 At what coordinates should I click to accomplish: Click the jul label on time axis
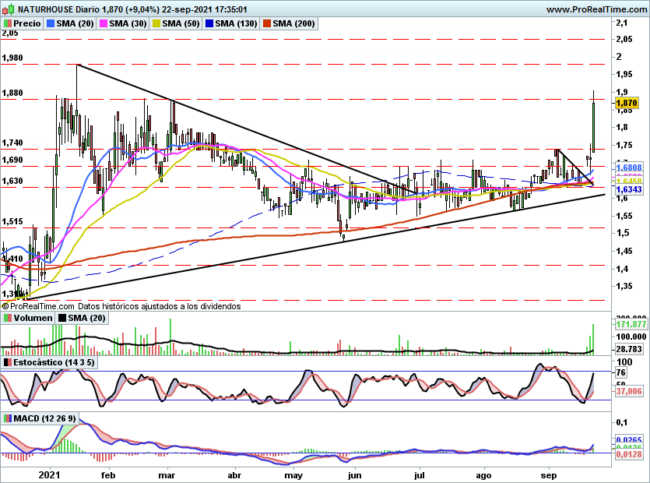click(420, 475)
